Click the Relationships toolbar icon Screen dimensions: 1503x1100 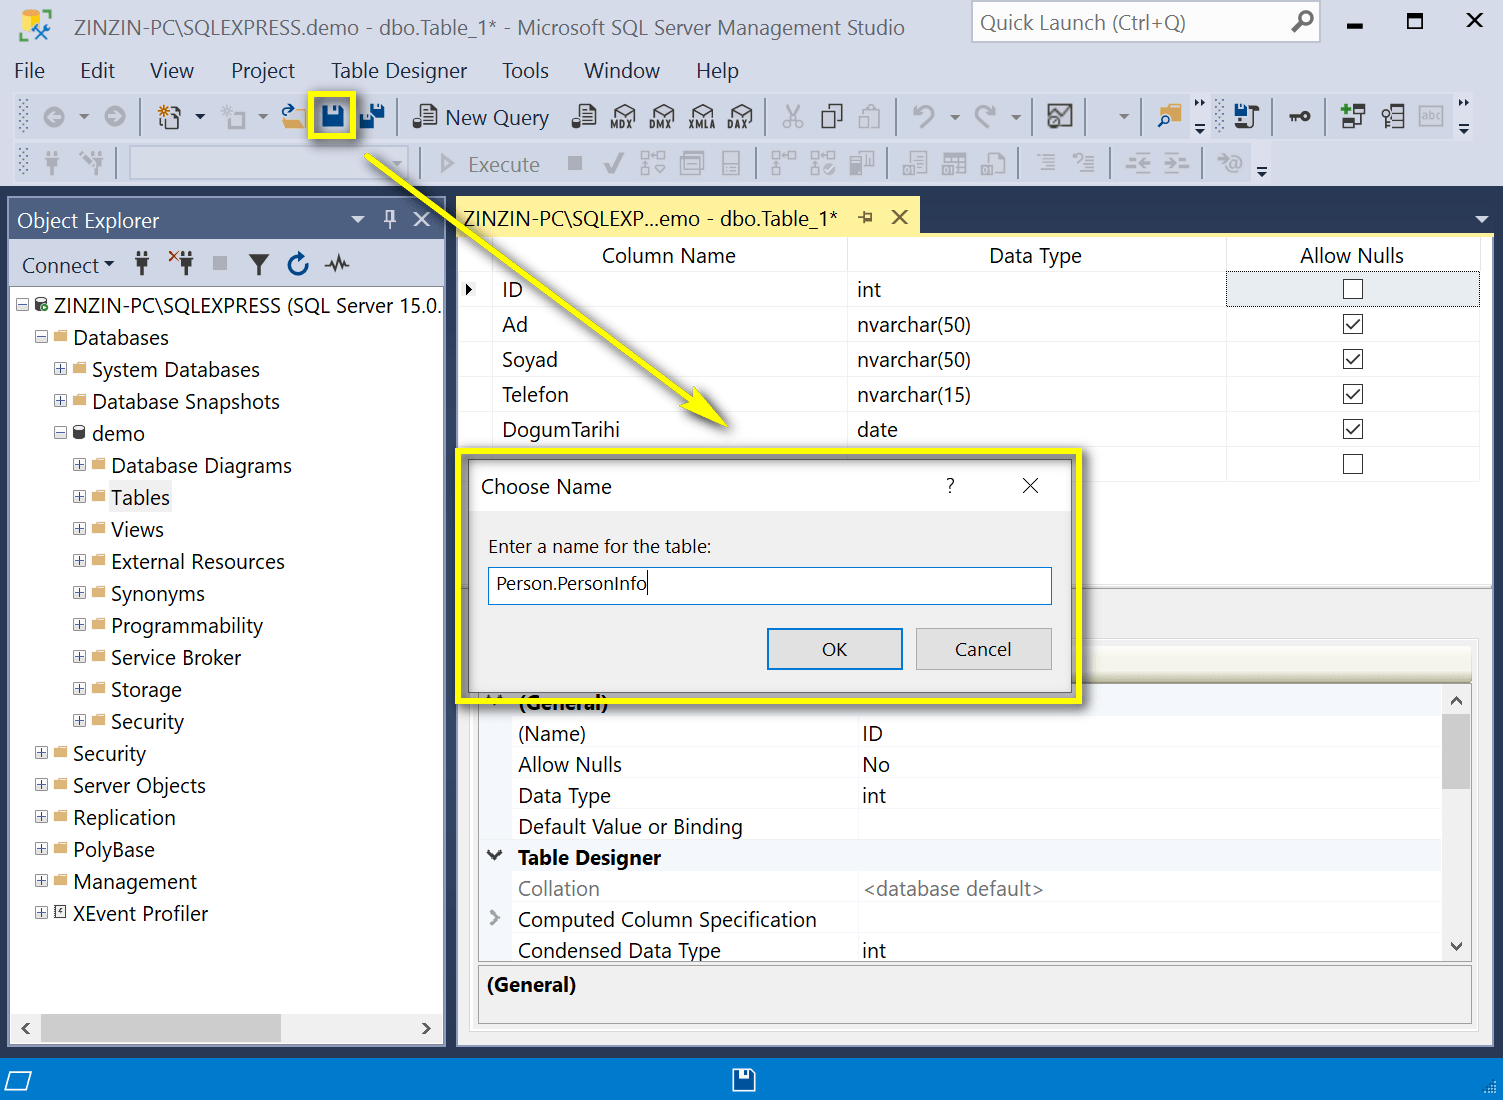(x=1352, y=116)
